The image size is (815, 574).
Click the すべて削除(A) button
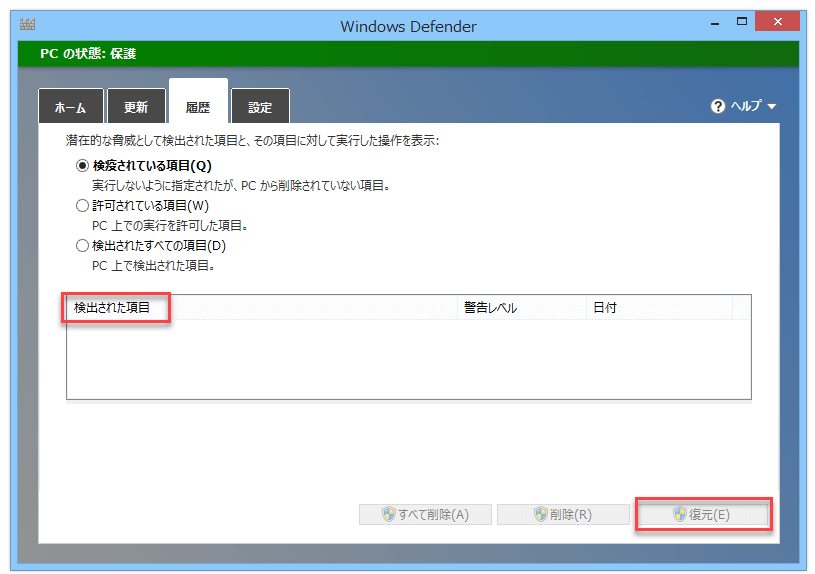click(x=425, y=514)
